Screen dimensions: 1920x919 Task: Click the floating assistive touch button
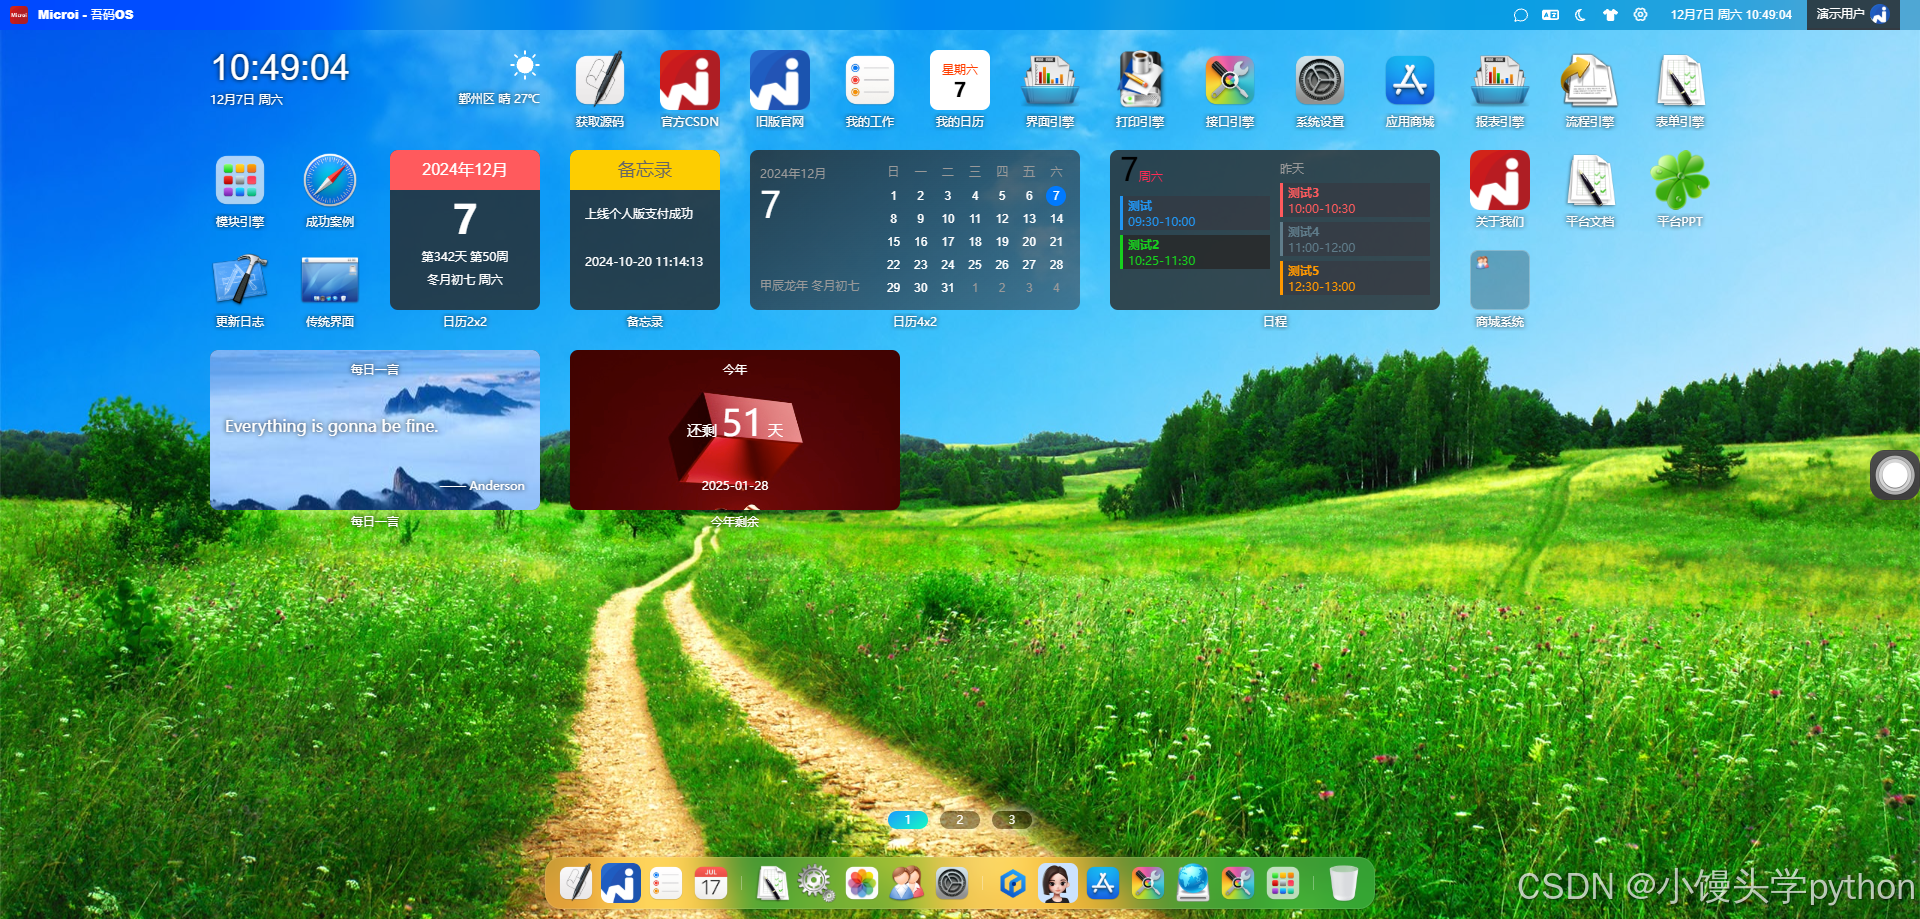1895,475
